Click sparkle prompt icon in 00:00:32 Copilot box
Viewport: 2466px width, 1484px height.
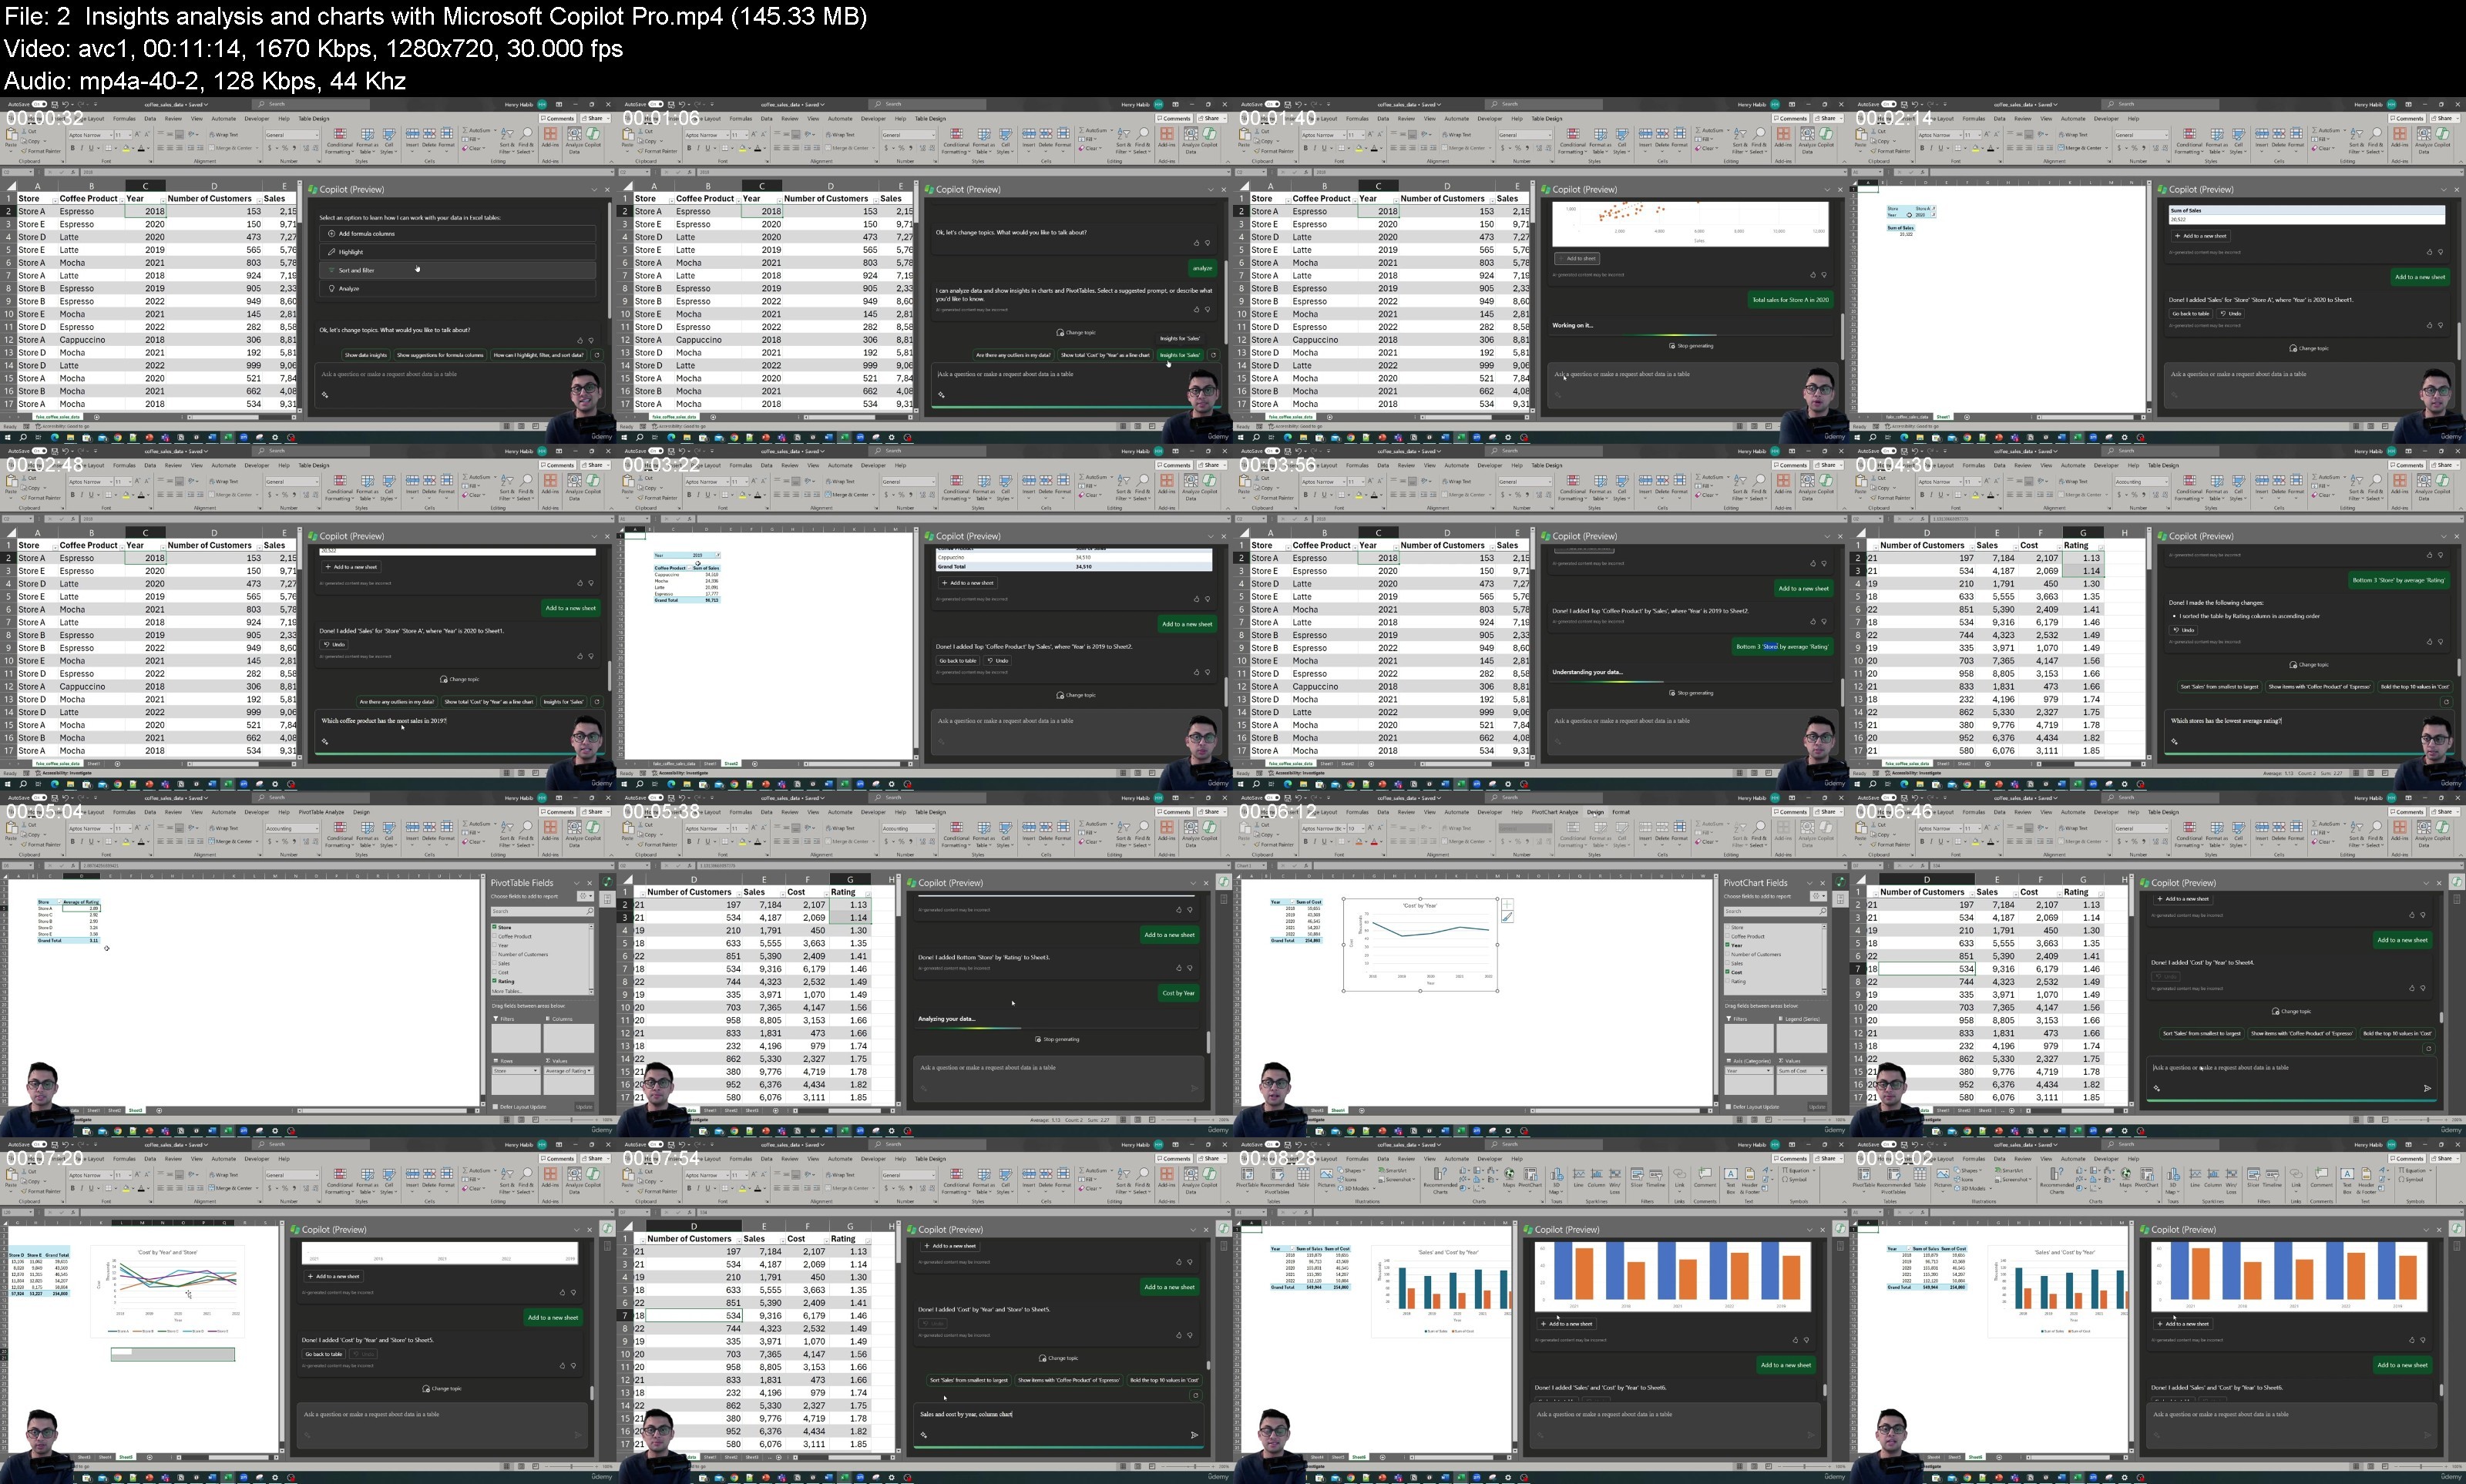(x=324, y=395)
